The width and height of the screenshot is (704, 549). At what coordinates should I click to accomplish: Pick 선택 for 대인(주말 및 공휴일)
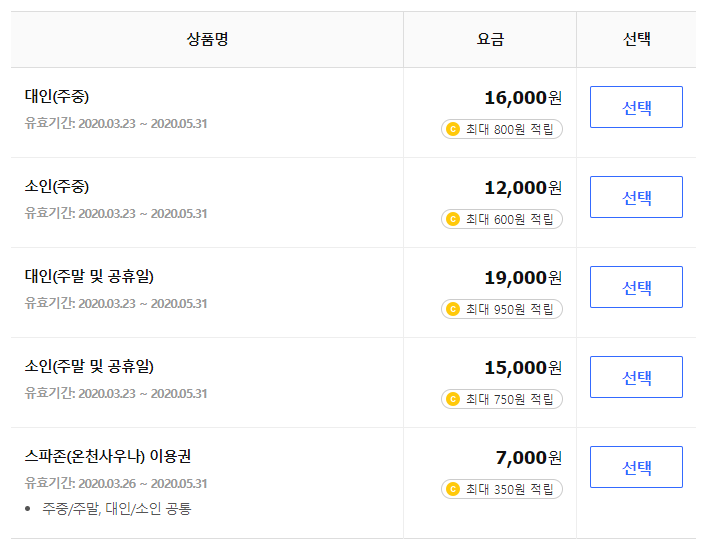636,287
